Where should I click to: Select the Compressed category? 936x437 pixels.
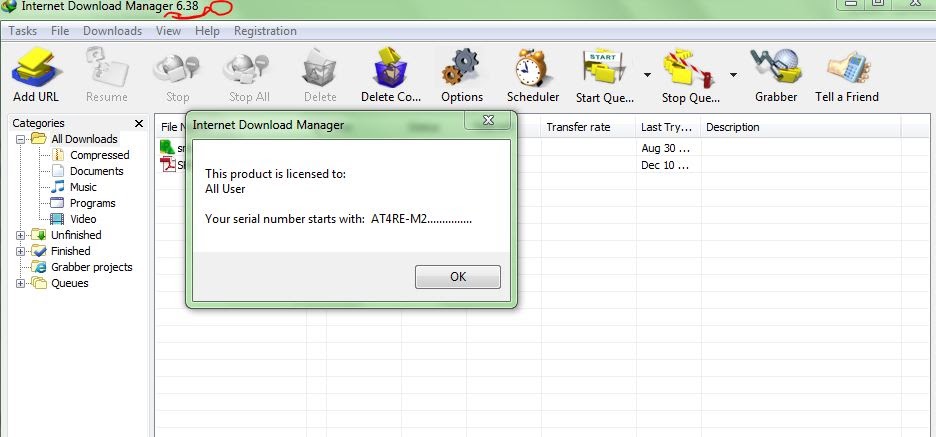tap(99, 155)
